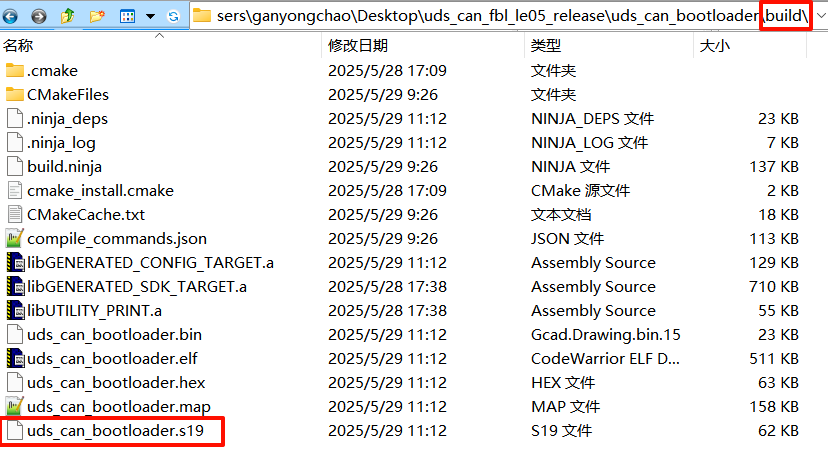Select the uds_can_bootloader.elf file icon

coord(15,359)
